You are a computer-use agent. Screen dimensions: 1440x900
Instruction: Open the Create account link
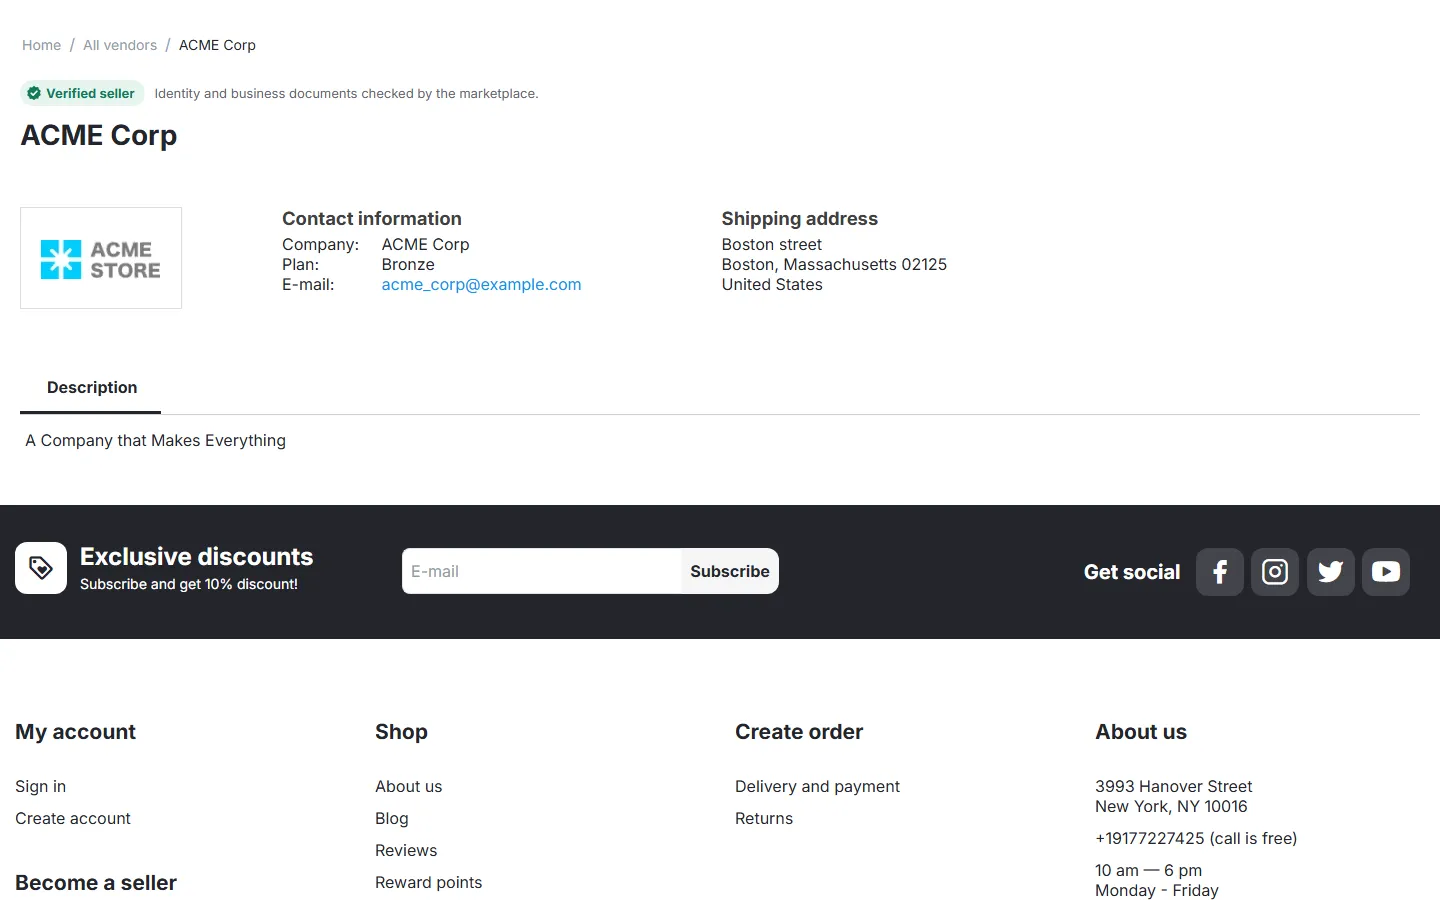coord(73,819)
